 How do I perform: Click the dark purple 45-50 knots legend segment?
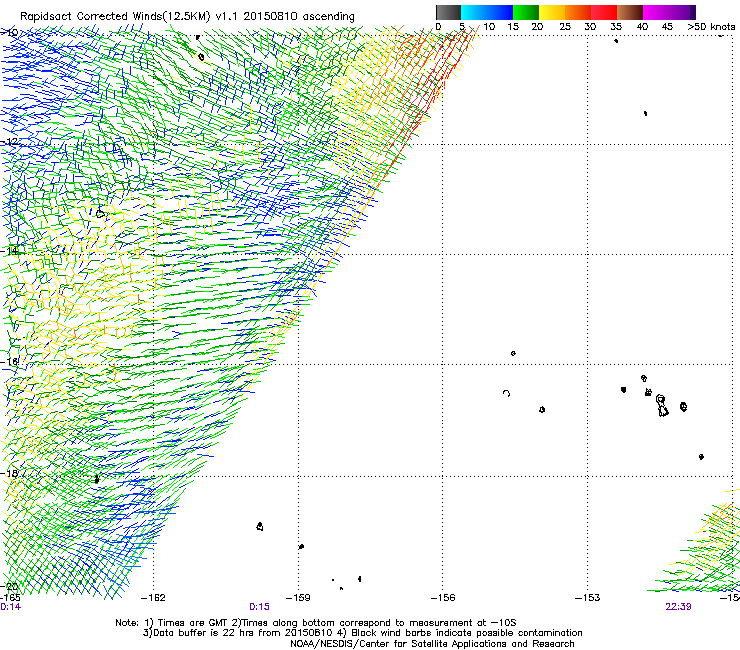tap(682, 12)
